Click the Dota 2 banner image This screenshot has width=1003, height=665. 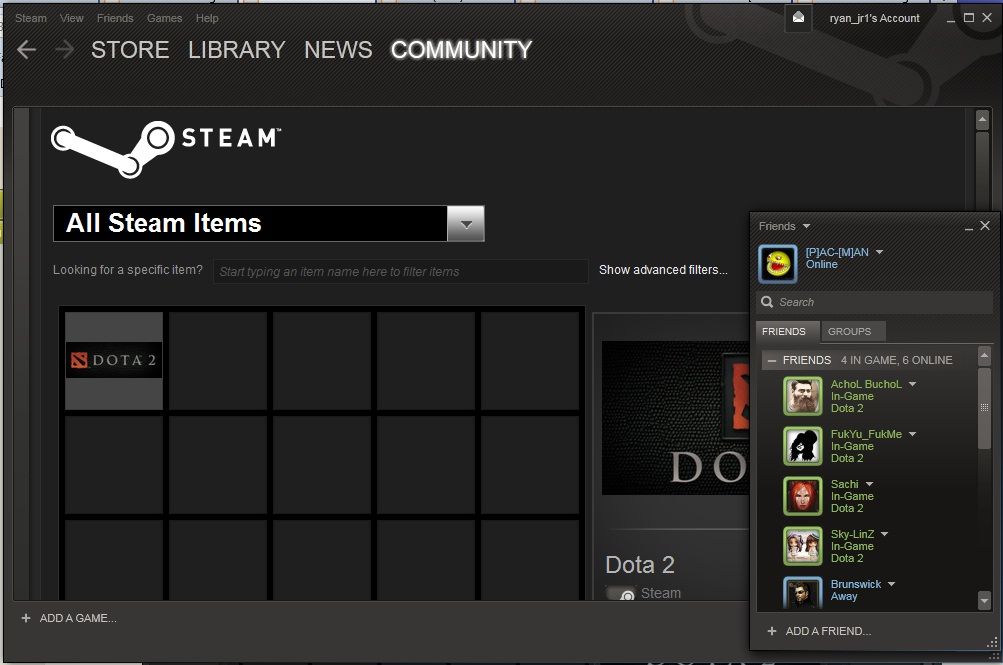pyautogui.click(x=675, y=418)
